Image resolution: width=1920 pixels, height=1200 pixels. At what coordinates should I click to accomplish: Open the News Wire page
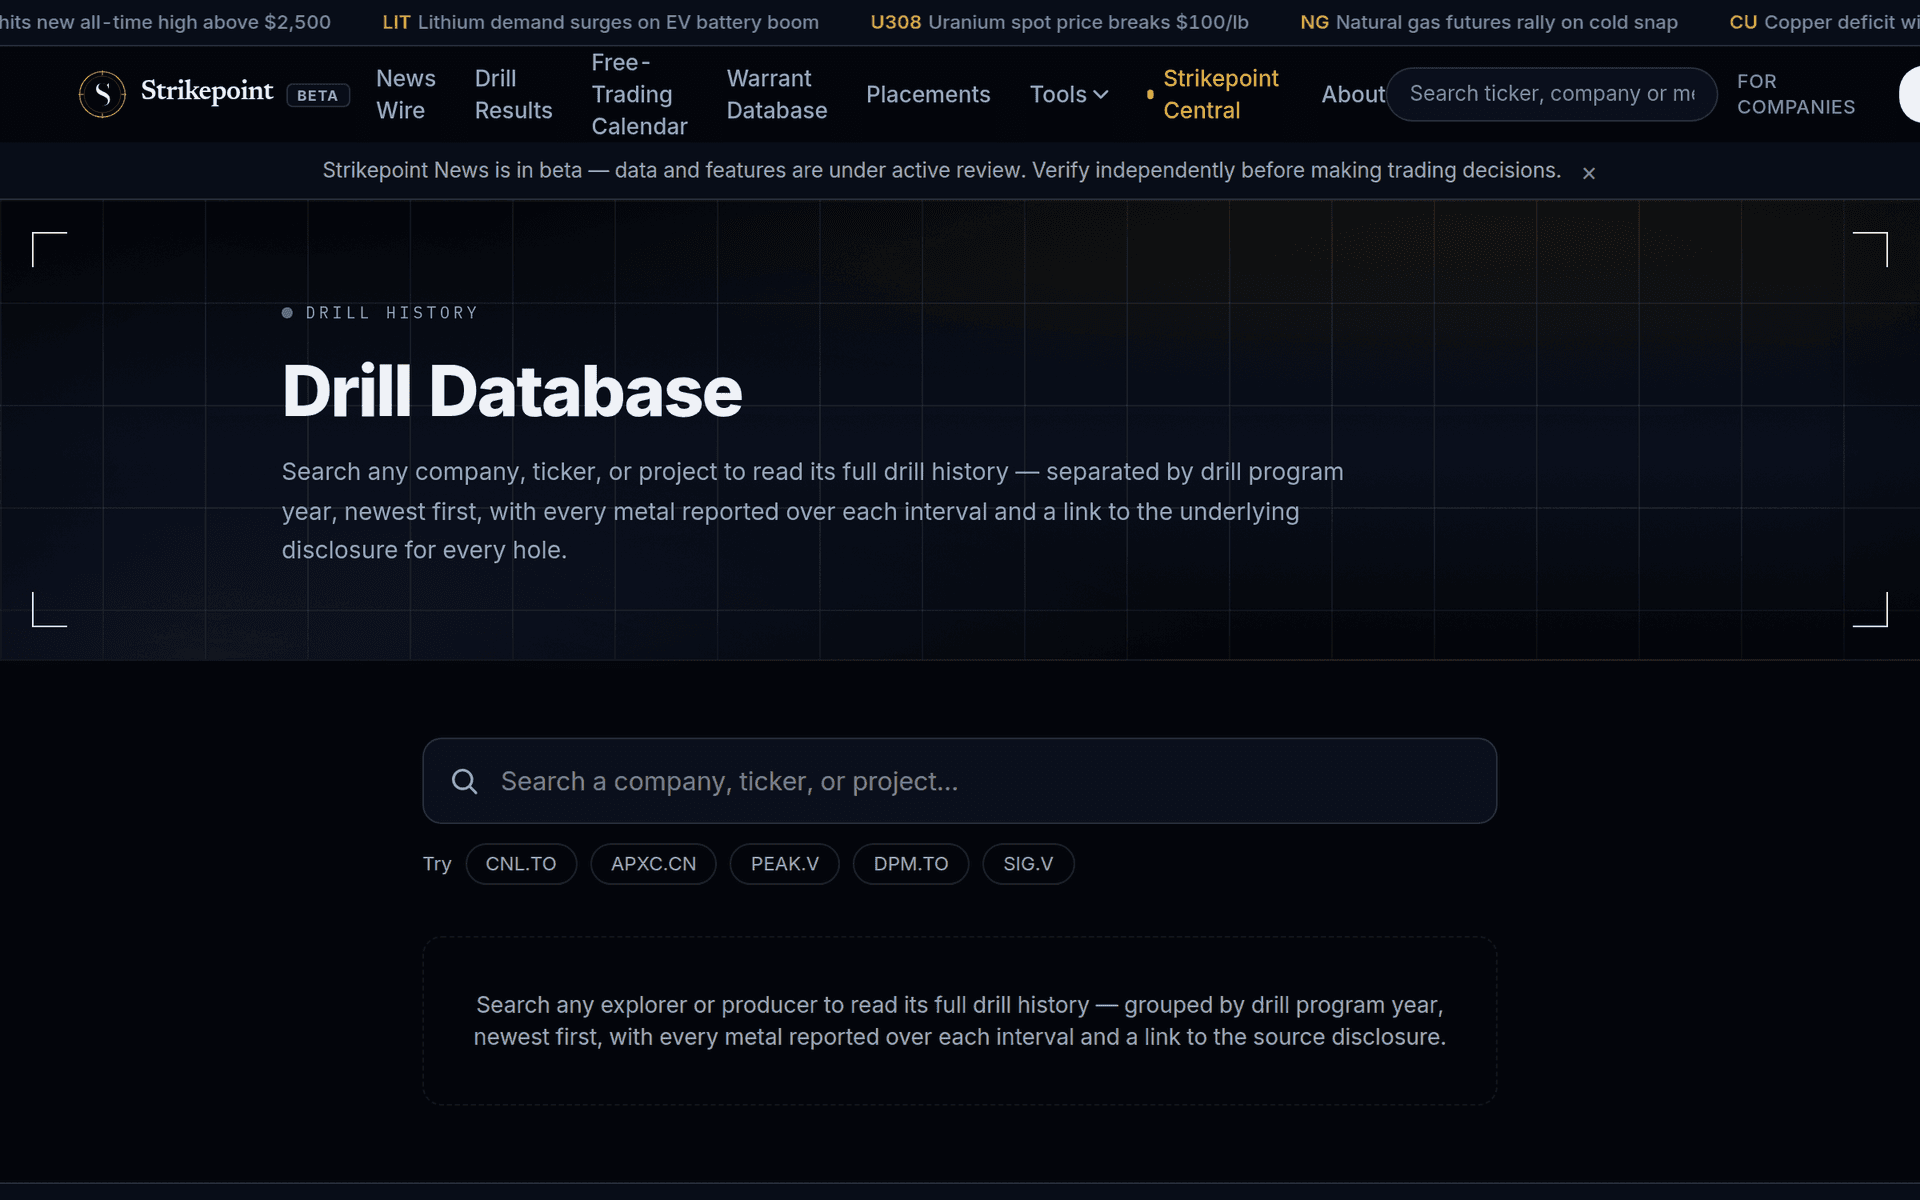coord(405,94)
